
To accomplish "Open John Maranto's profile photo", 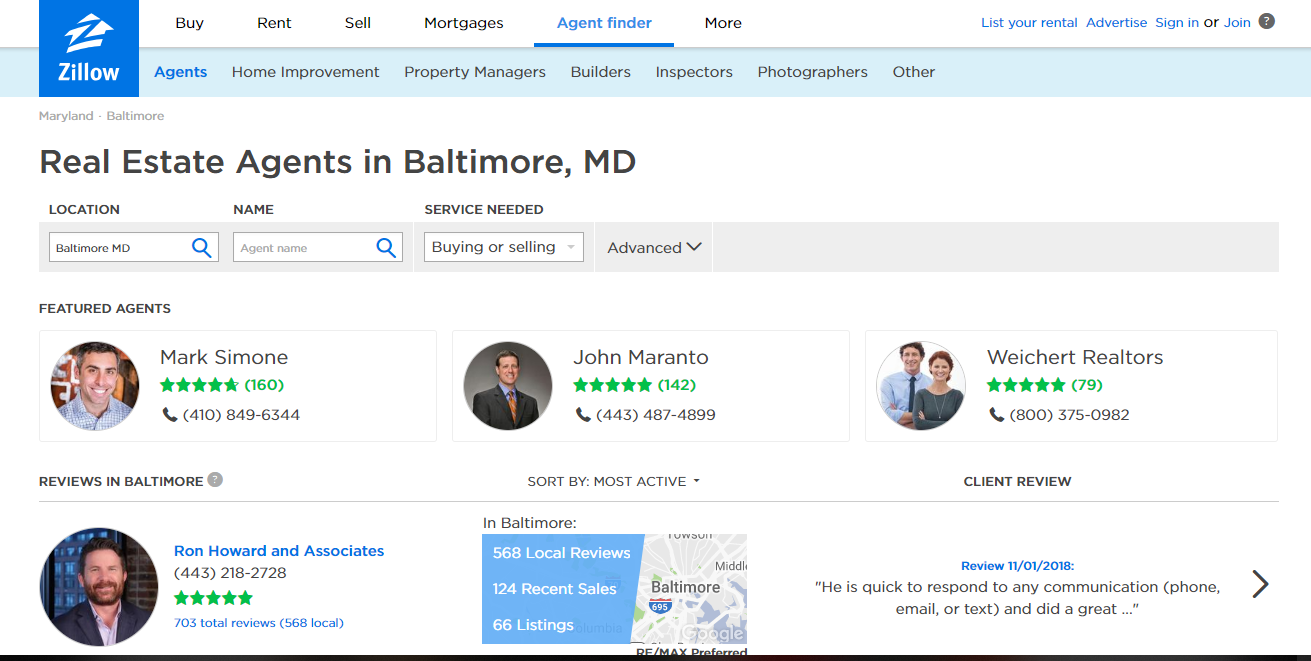I will click(508, 386).
